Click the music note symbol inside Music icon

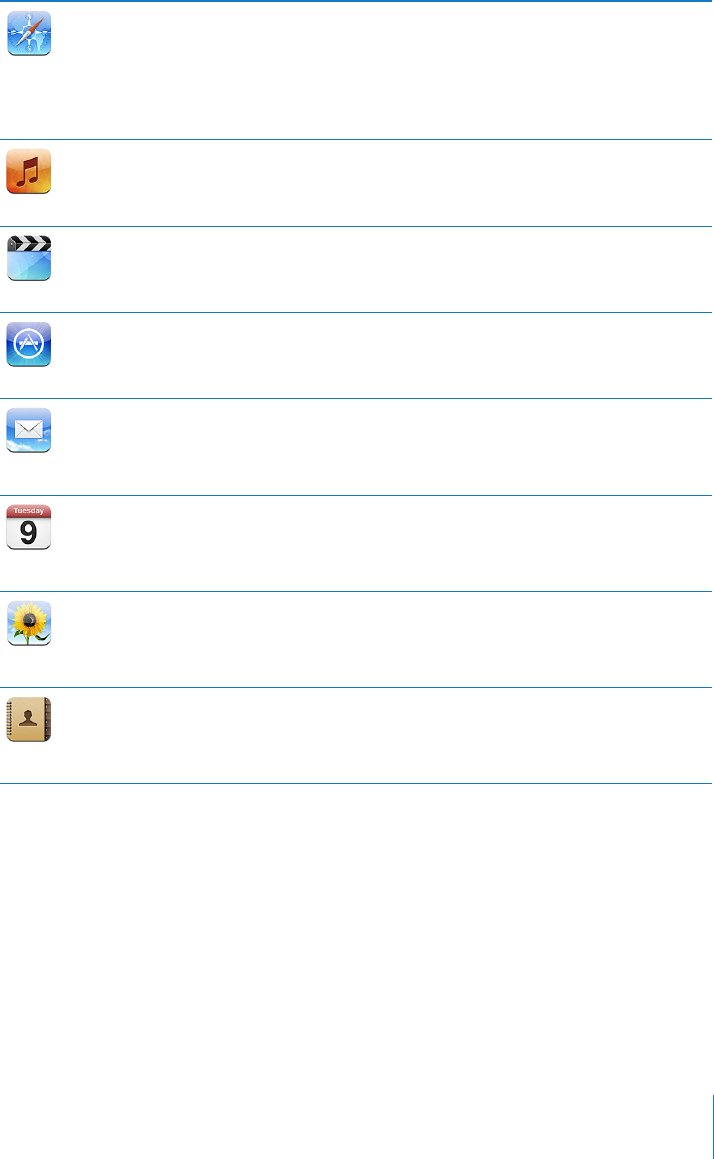pyautogui.click(x=28, y=171)
